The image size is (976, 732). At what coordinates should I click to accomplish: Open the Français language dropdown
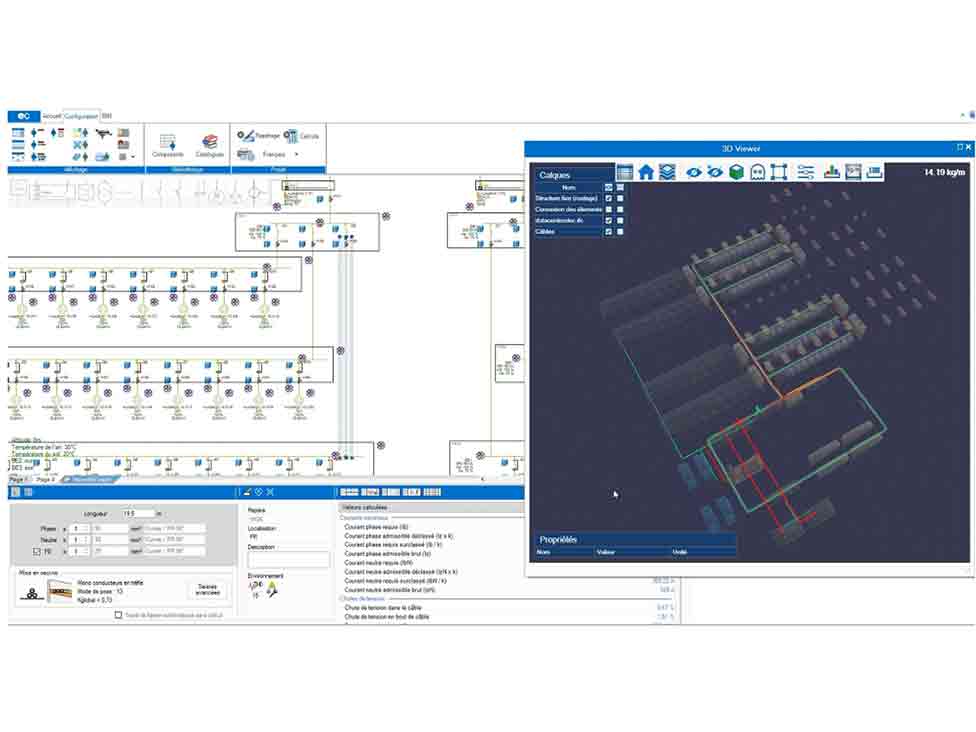tap(296, 155)
